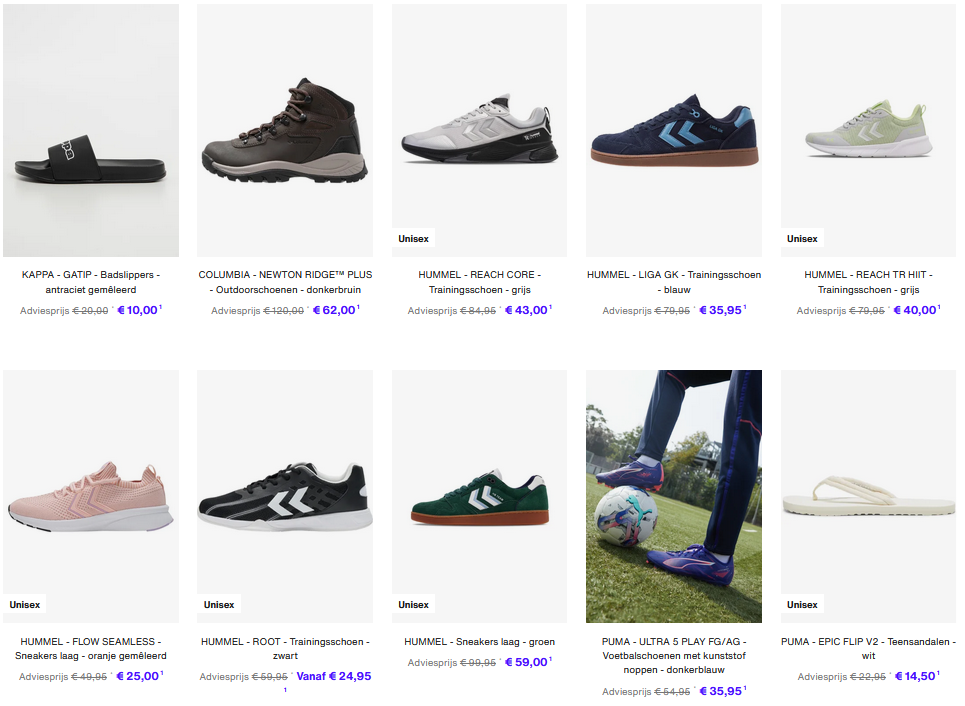The width and height of the screenshot is (965, 706).
Task: Open the HUMMEL REACH CORE product link
Action: [x=479, y=282]
